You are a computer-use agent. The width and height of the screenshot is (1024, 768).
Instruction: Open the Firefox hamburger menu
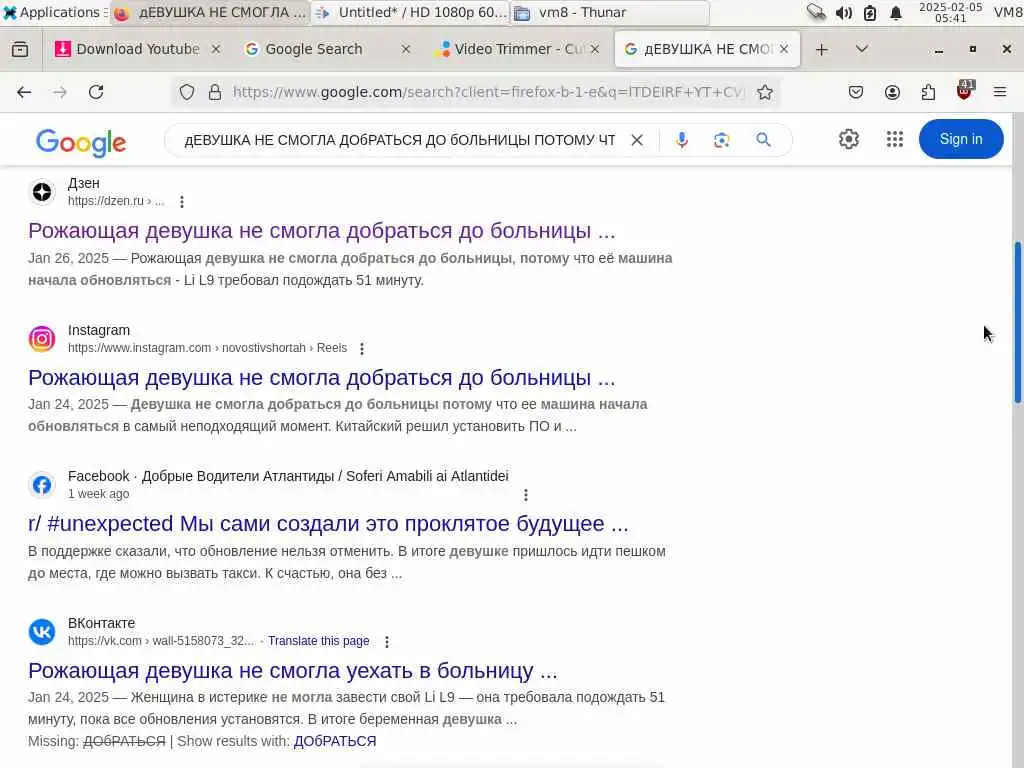pyautogui.click(x=1000, y=92)
